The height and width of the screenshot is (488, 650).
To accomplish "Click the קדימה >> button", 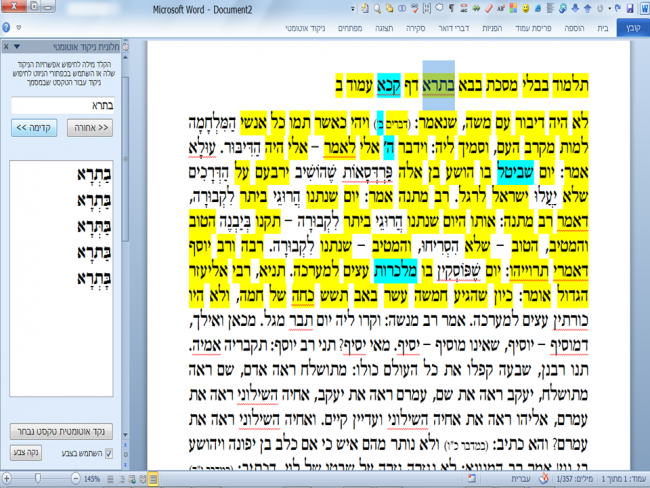I will [34, 128].
